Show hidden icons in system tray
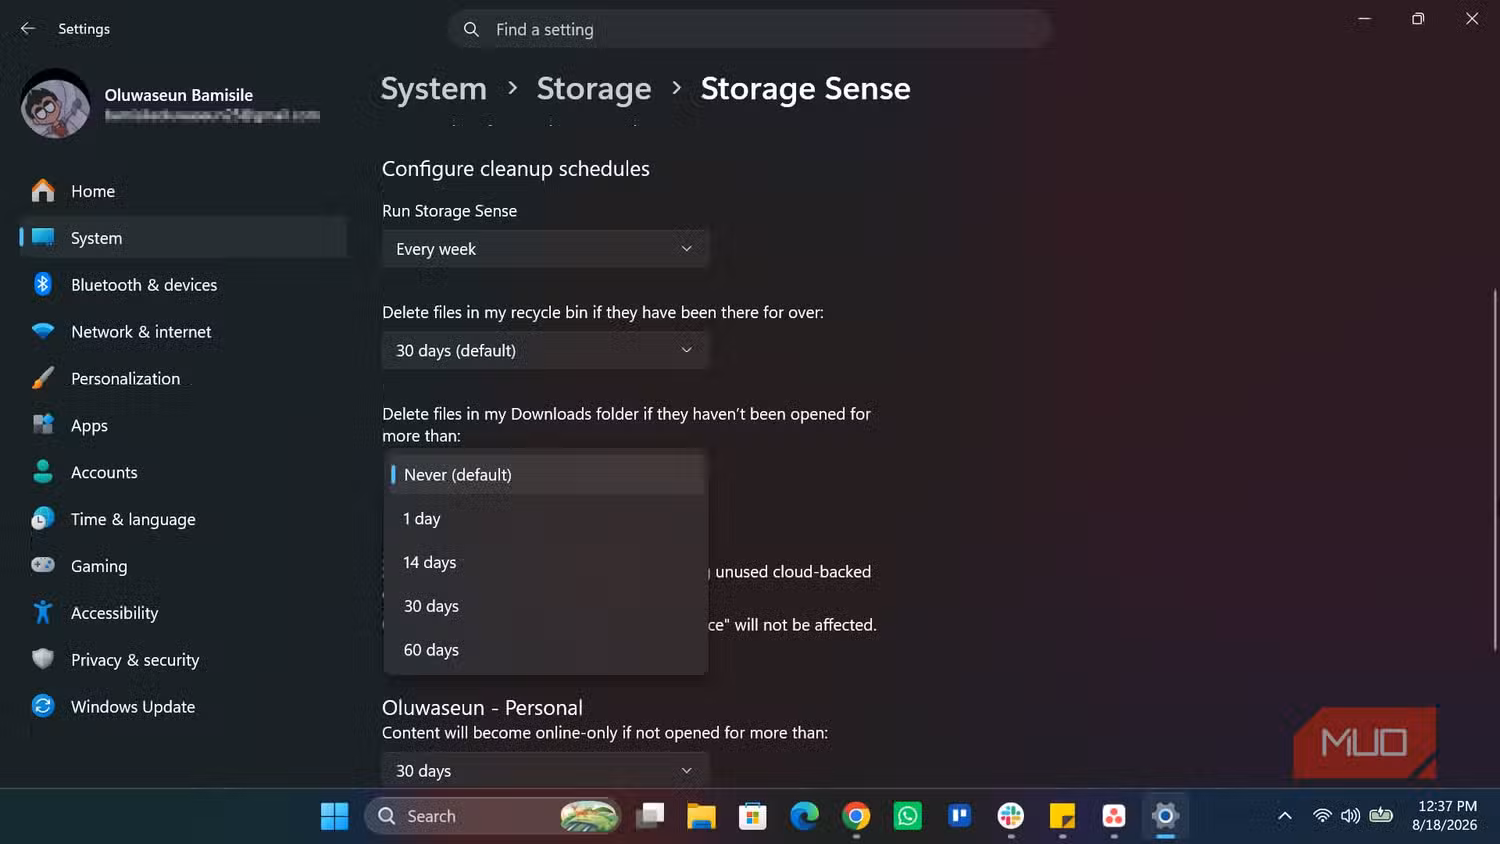This screenshot has height=844, width=1500. point(1285,816)
